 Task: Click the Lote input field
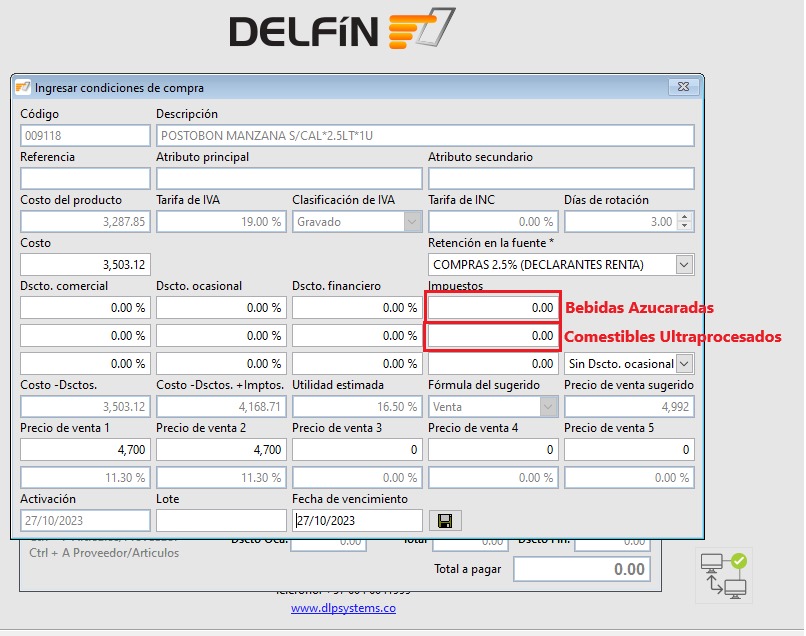pyautogui.click(x=221, y=520)
